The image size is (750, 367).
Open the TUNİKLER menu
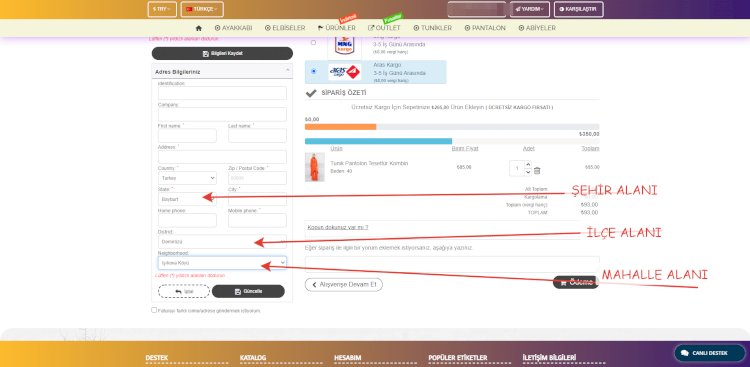click(x=432, y=28)
